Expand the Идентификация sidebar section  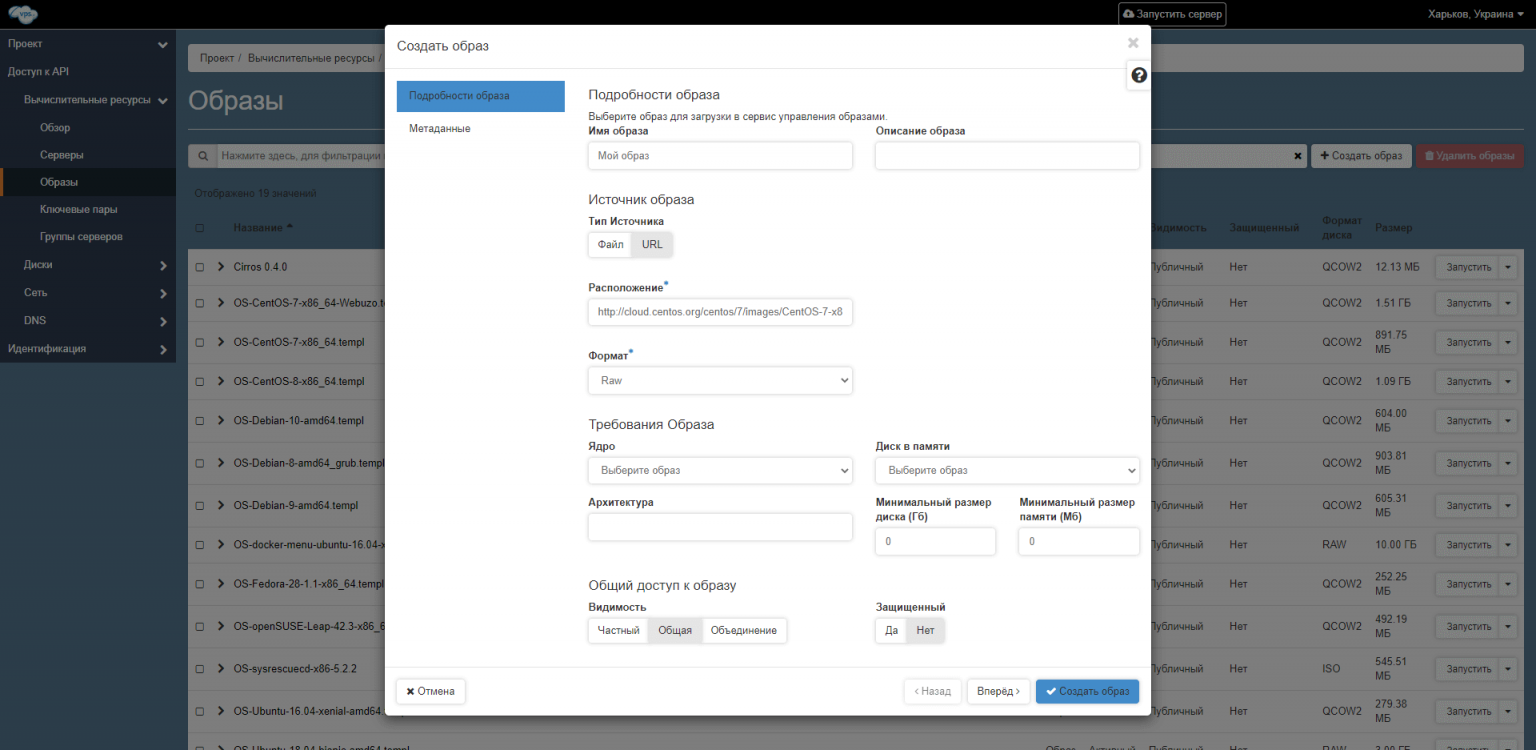tap(88, 349)
